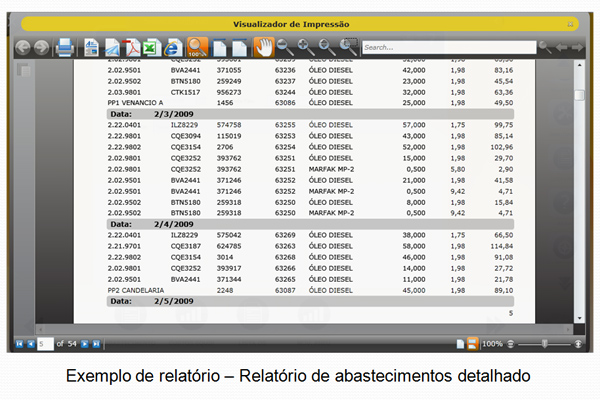The height and width of the screenshot is (400, 600).
Task: Export the report to PDF
Action: coord(132,47)
